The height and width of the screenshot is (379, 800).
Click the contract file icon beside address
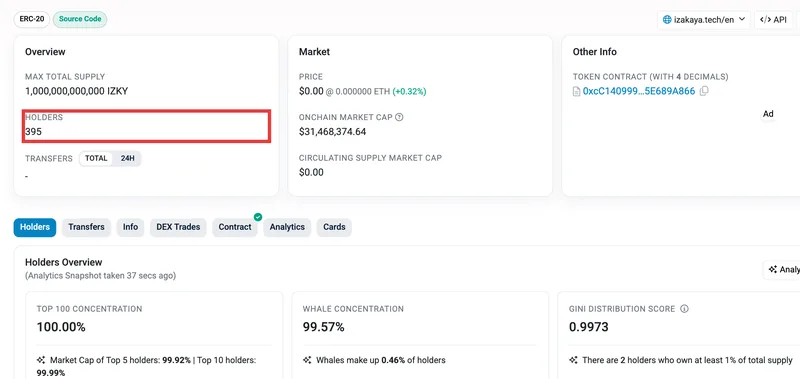point(577,92)
